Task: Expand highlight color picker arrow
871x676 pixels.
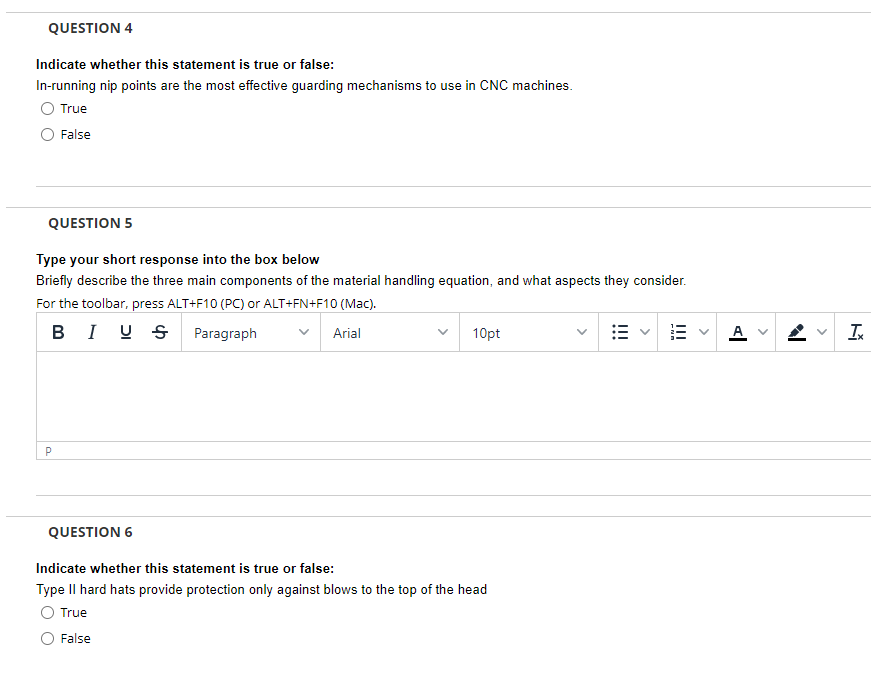Action: (x=822, y=332)
